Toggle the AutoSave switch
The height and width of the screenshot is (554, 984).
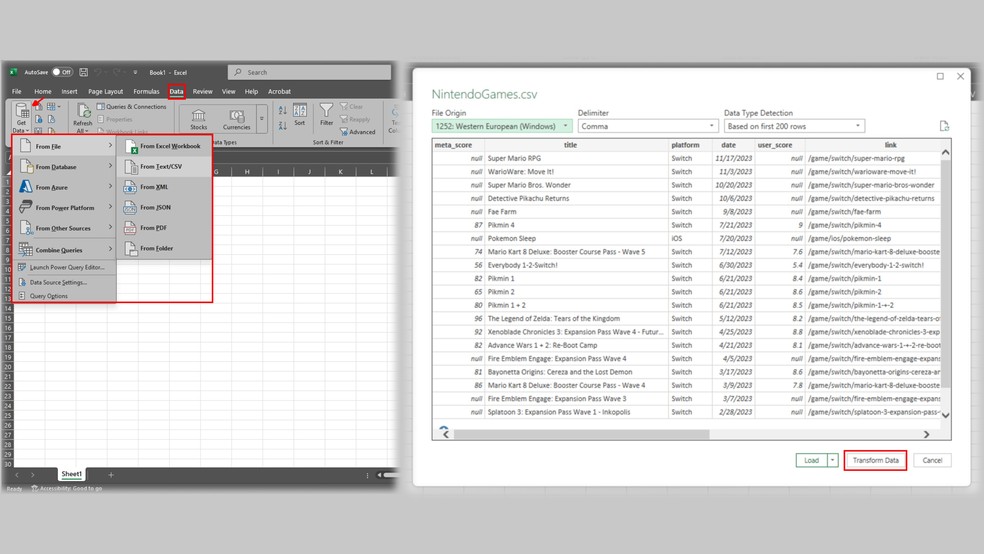point(62,72)
